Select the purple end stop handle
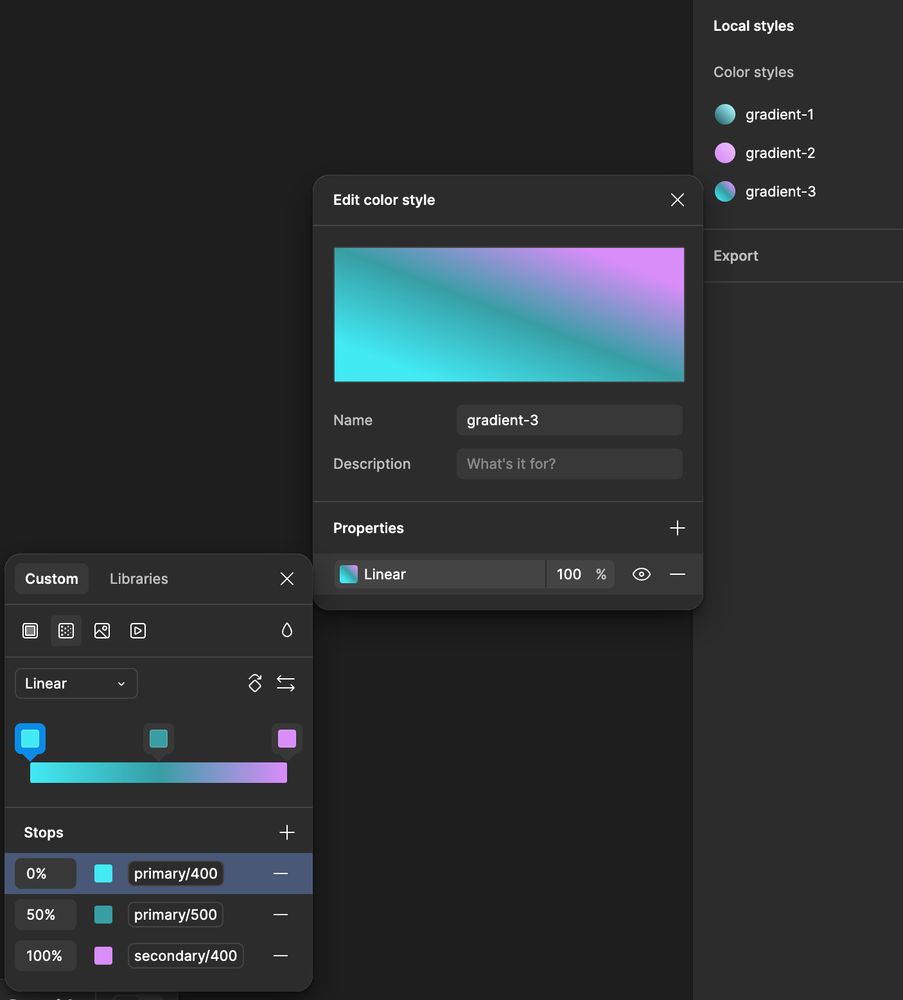 click(287, 739)
